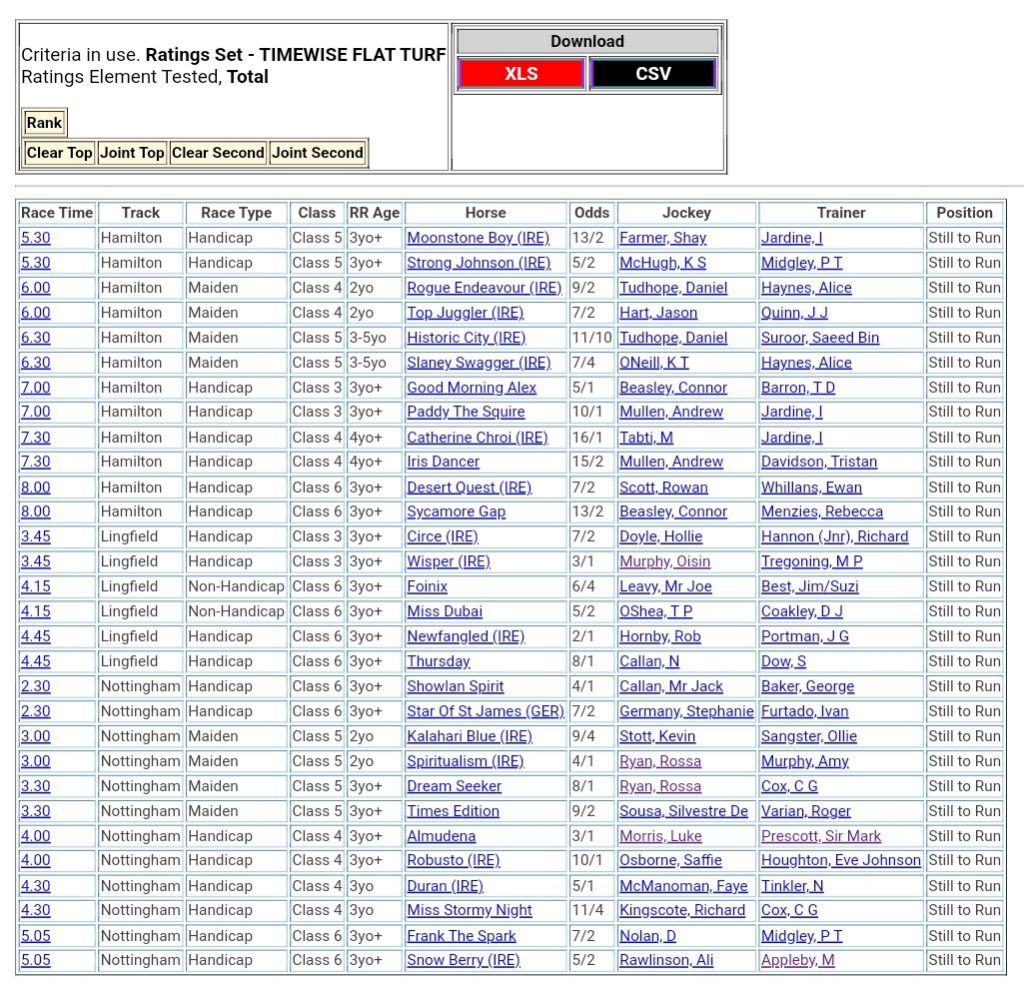This screenshot has height=990, width=1024.
Task: View jockey Farmer, Shay
Action: point(662,238)
